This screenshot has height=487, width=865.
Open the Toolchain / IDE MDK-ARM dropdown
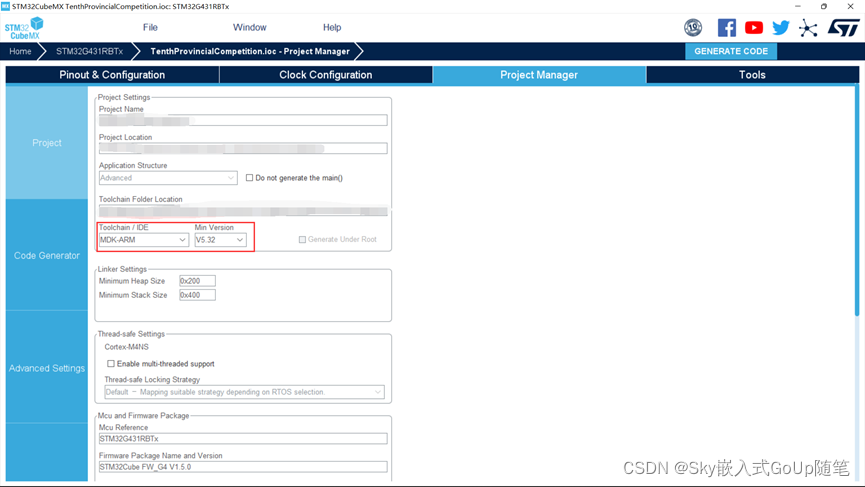pyautogui.click(x=143, y=240)
